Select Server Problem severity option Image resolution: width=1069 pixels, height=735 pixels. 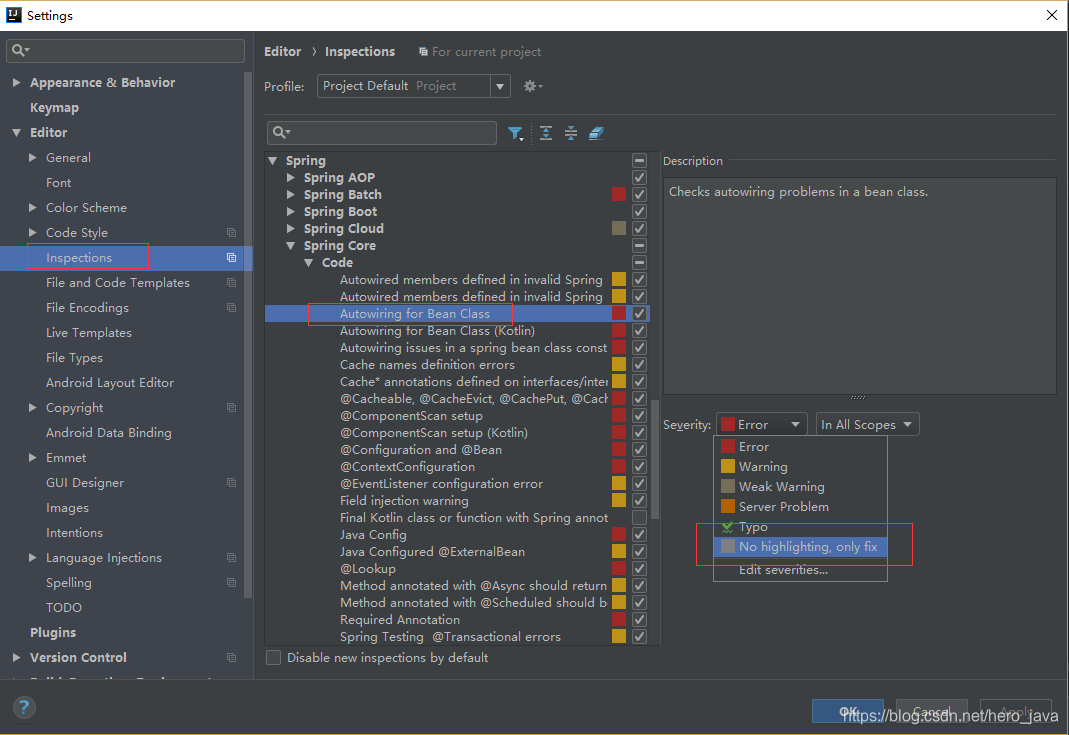(800, 507)
